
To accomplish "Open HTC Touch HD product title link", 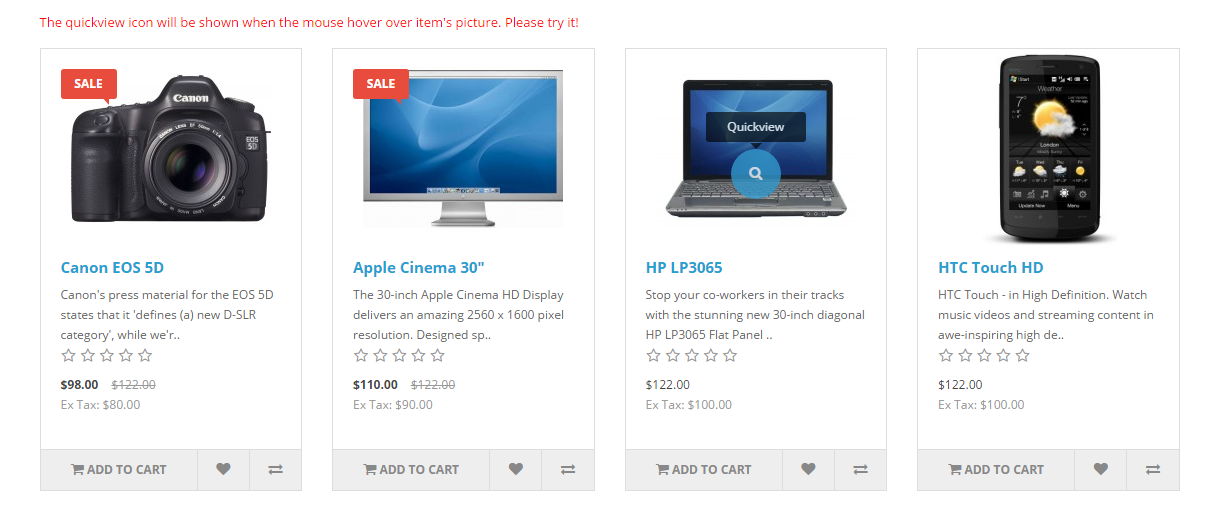I will tap(991, 267).
